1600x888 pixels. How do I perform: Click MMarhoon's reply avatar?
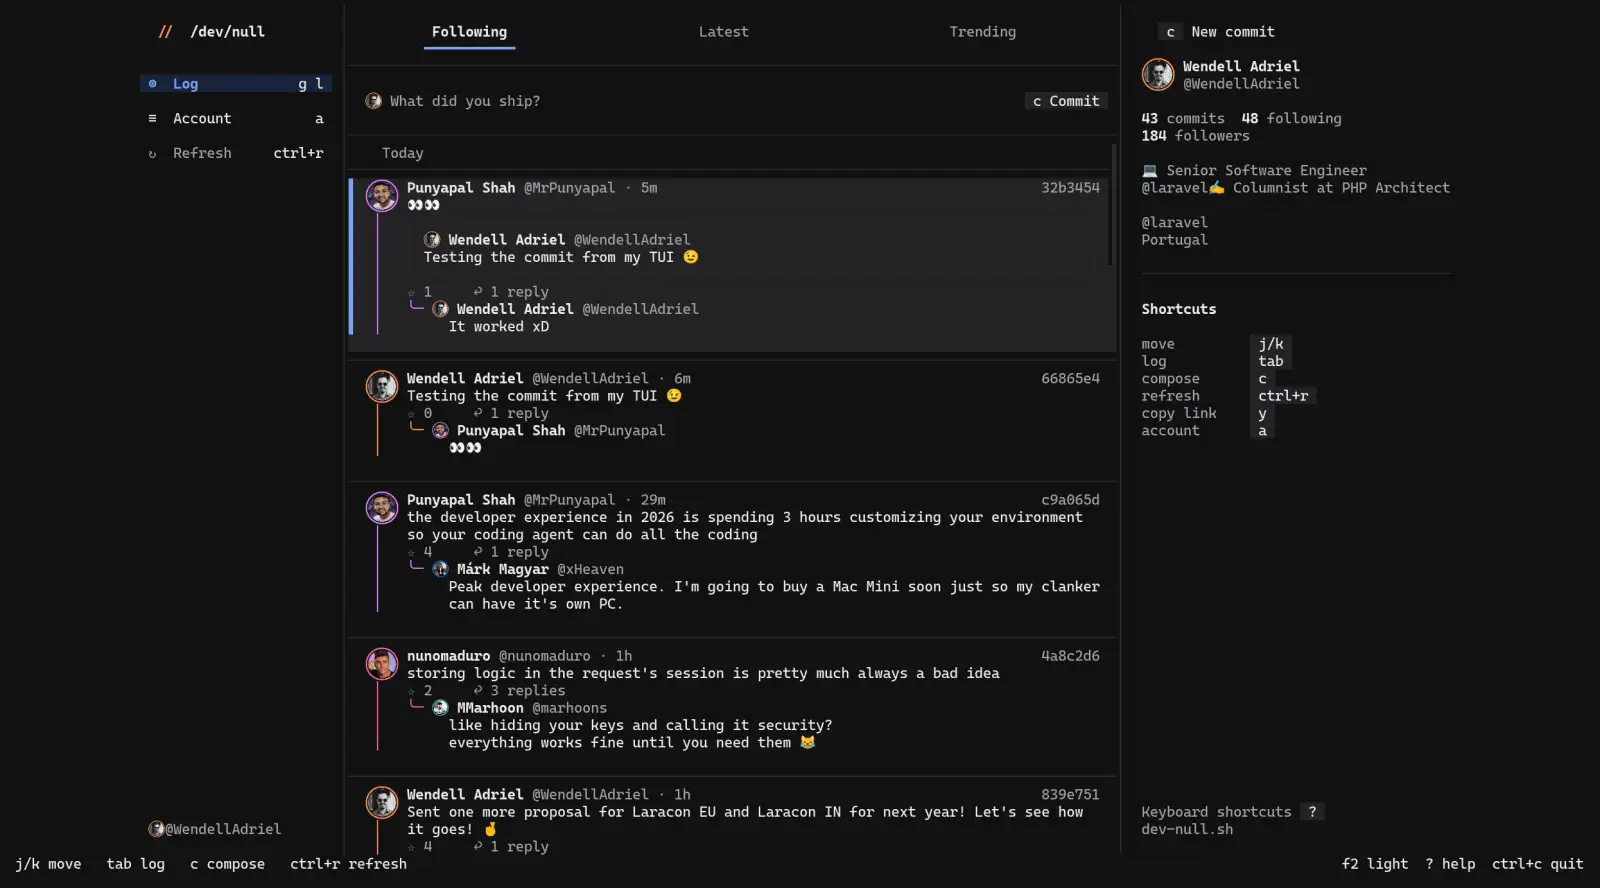(x=440, y=708)
